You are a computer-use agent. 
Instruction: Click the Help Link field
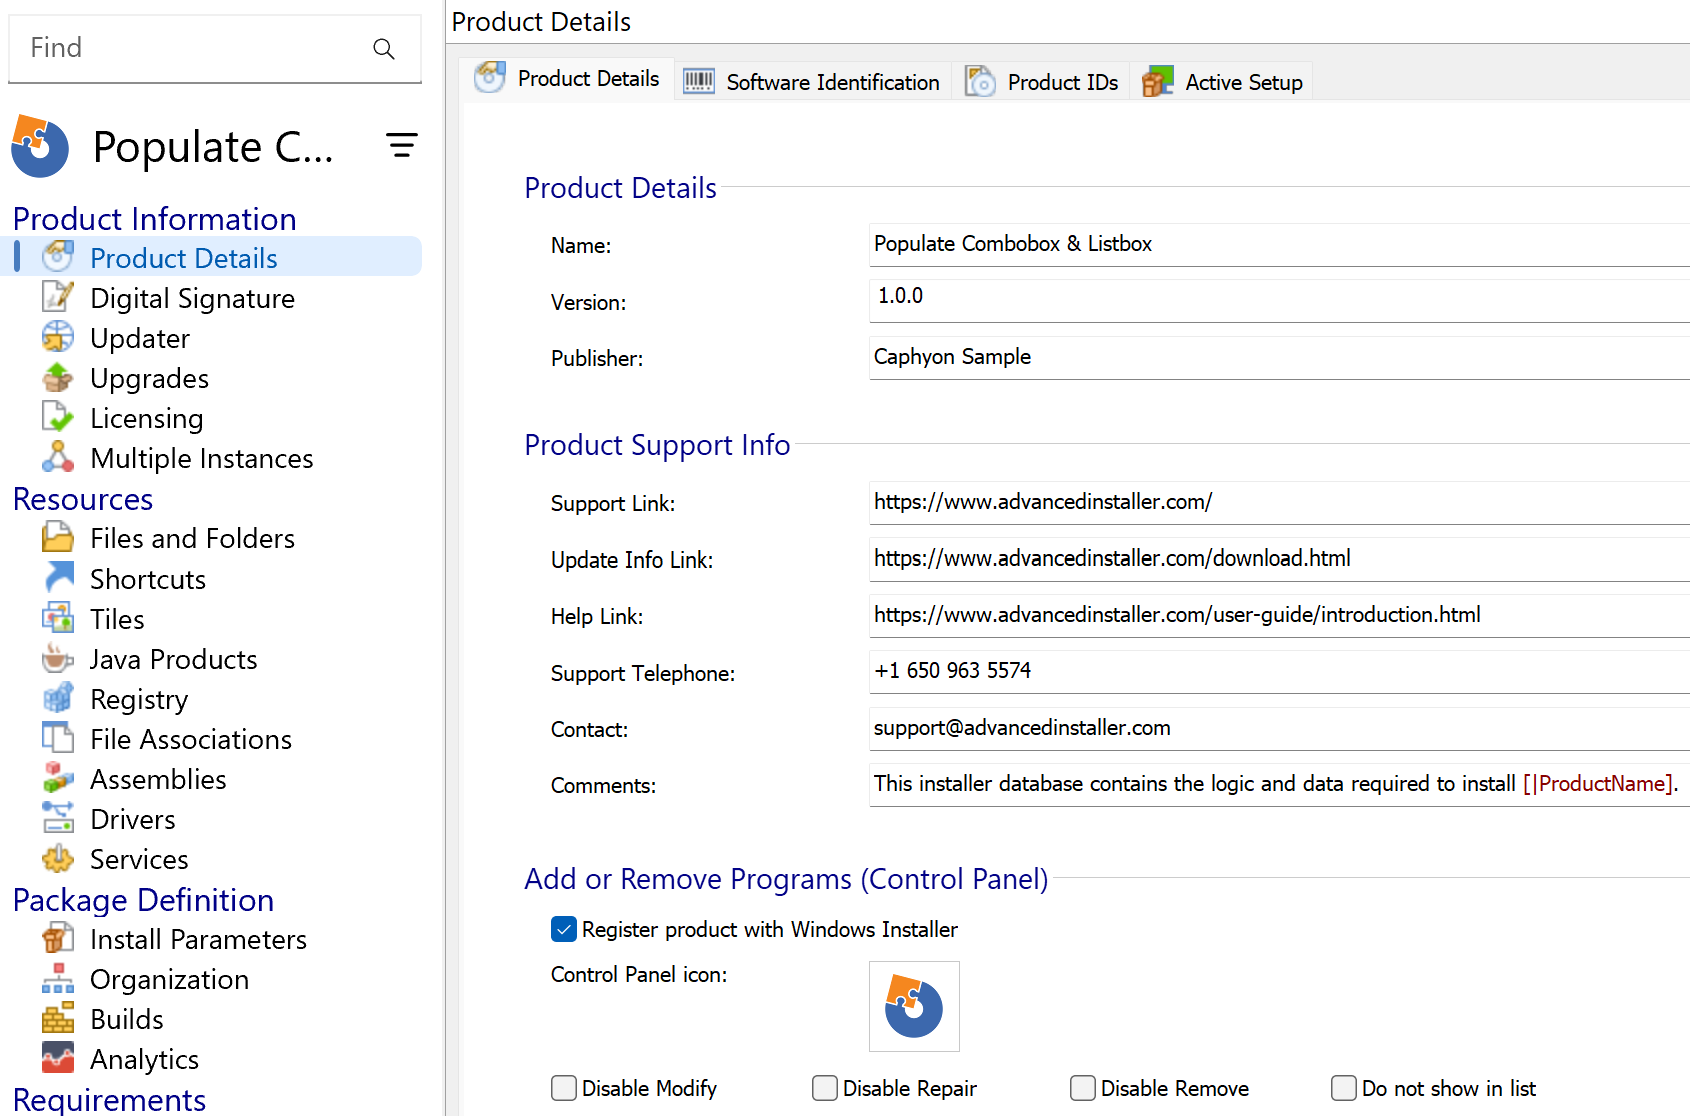(1280, 615)
